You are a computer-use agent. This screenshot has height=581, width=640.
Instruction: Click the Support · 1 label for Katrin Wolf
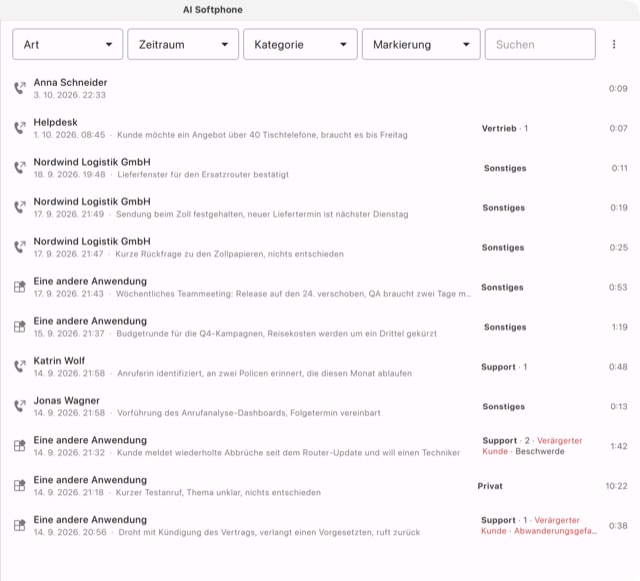(x=504, y=367)
